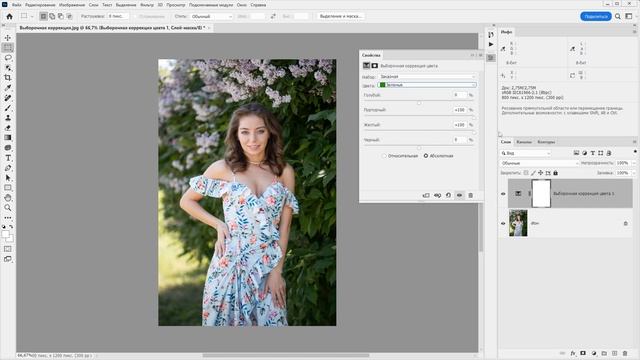Select the Eyedropper tool
Image resolution: width=640 pixels, height=360 pixels.
coord(8,88)
